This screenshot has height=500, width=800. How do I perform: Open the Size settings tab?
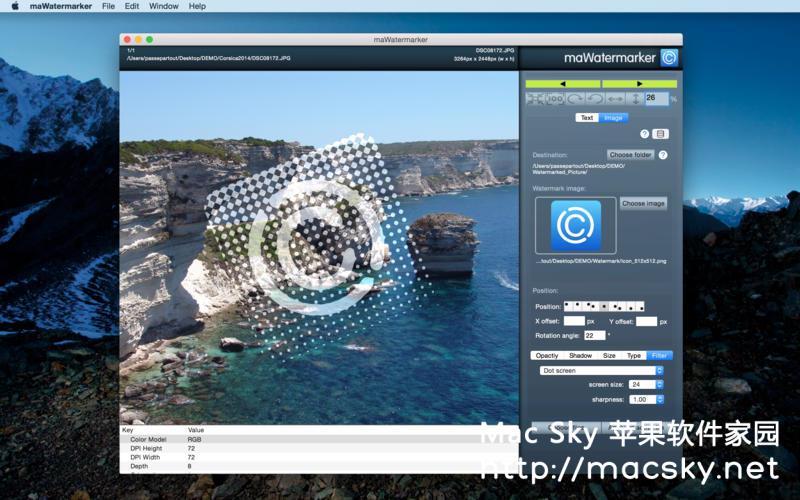click(609, 355)
